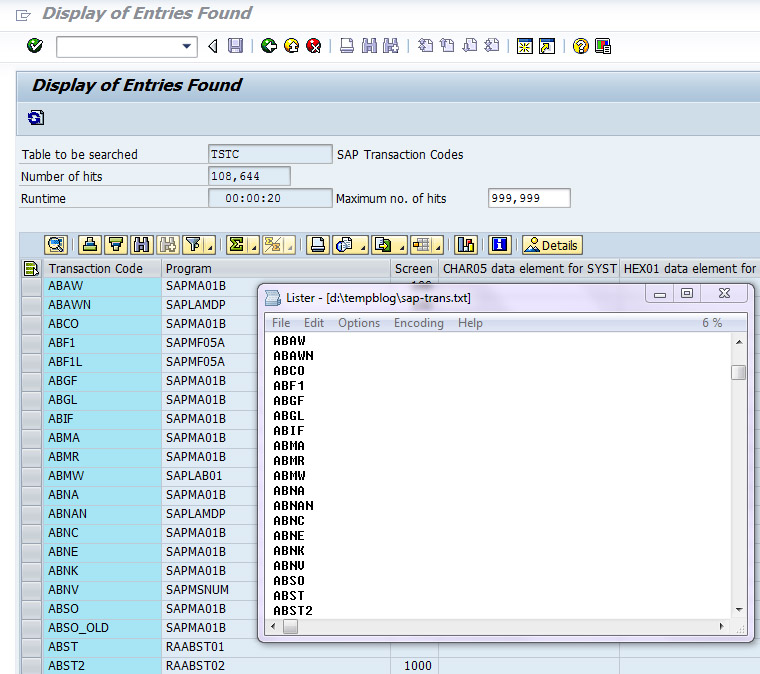This screenshot has width=760, height=674.
Task: Sort ascending in the grid toolbar
Action: [90, 245]
